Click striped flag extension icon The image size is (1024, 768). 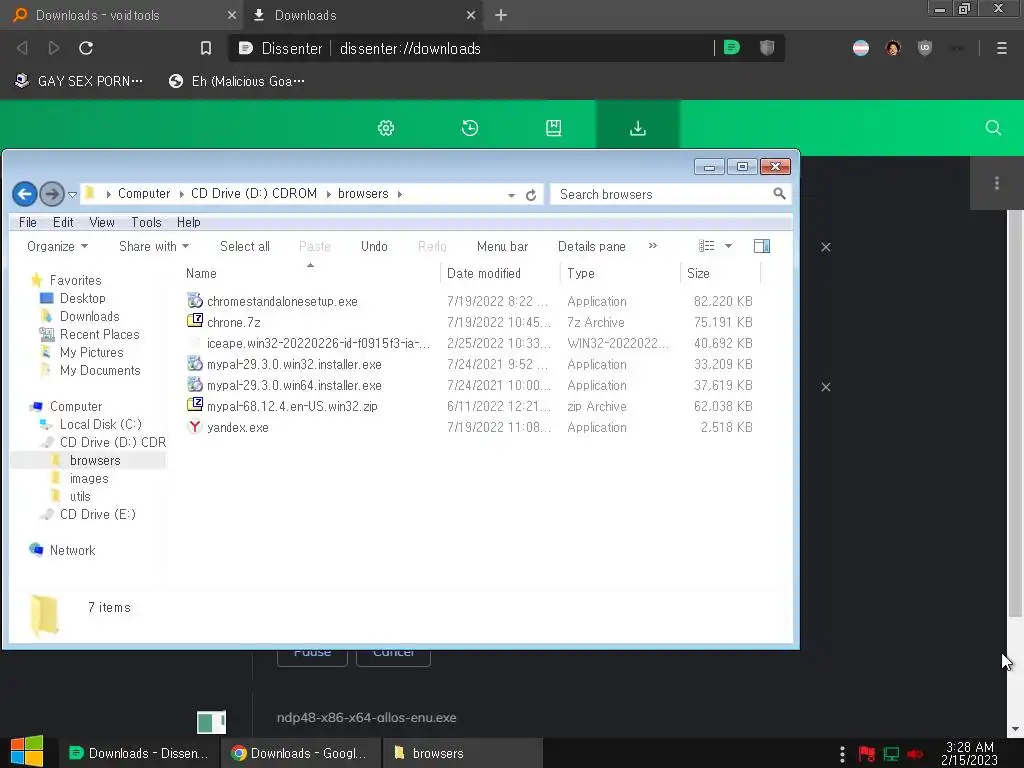(x=861, y=48)
